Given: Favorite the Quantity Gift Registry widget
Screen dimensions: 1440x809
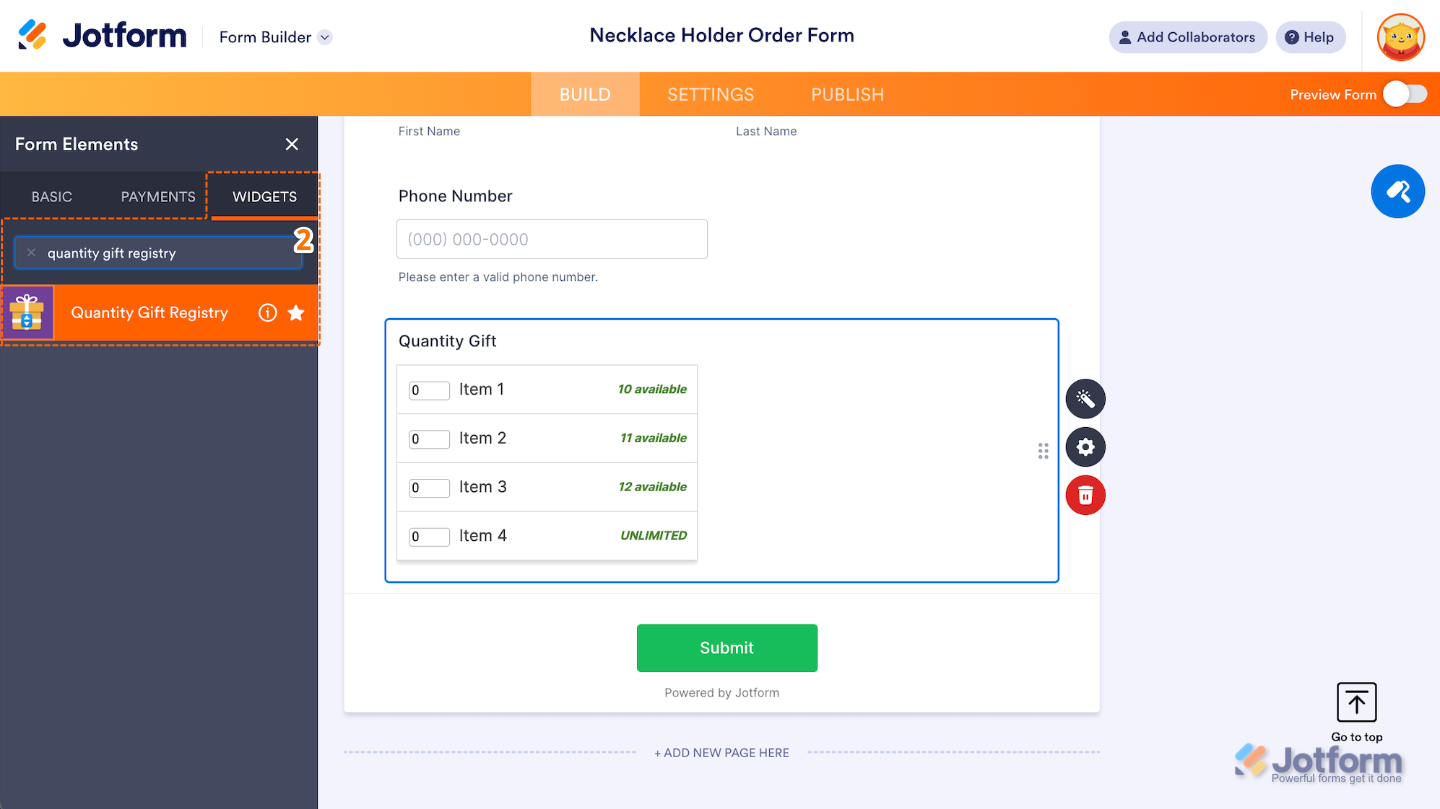Looking at the screenshot, I should click(296, 313).
